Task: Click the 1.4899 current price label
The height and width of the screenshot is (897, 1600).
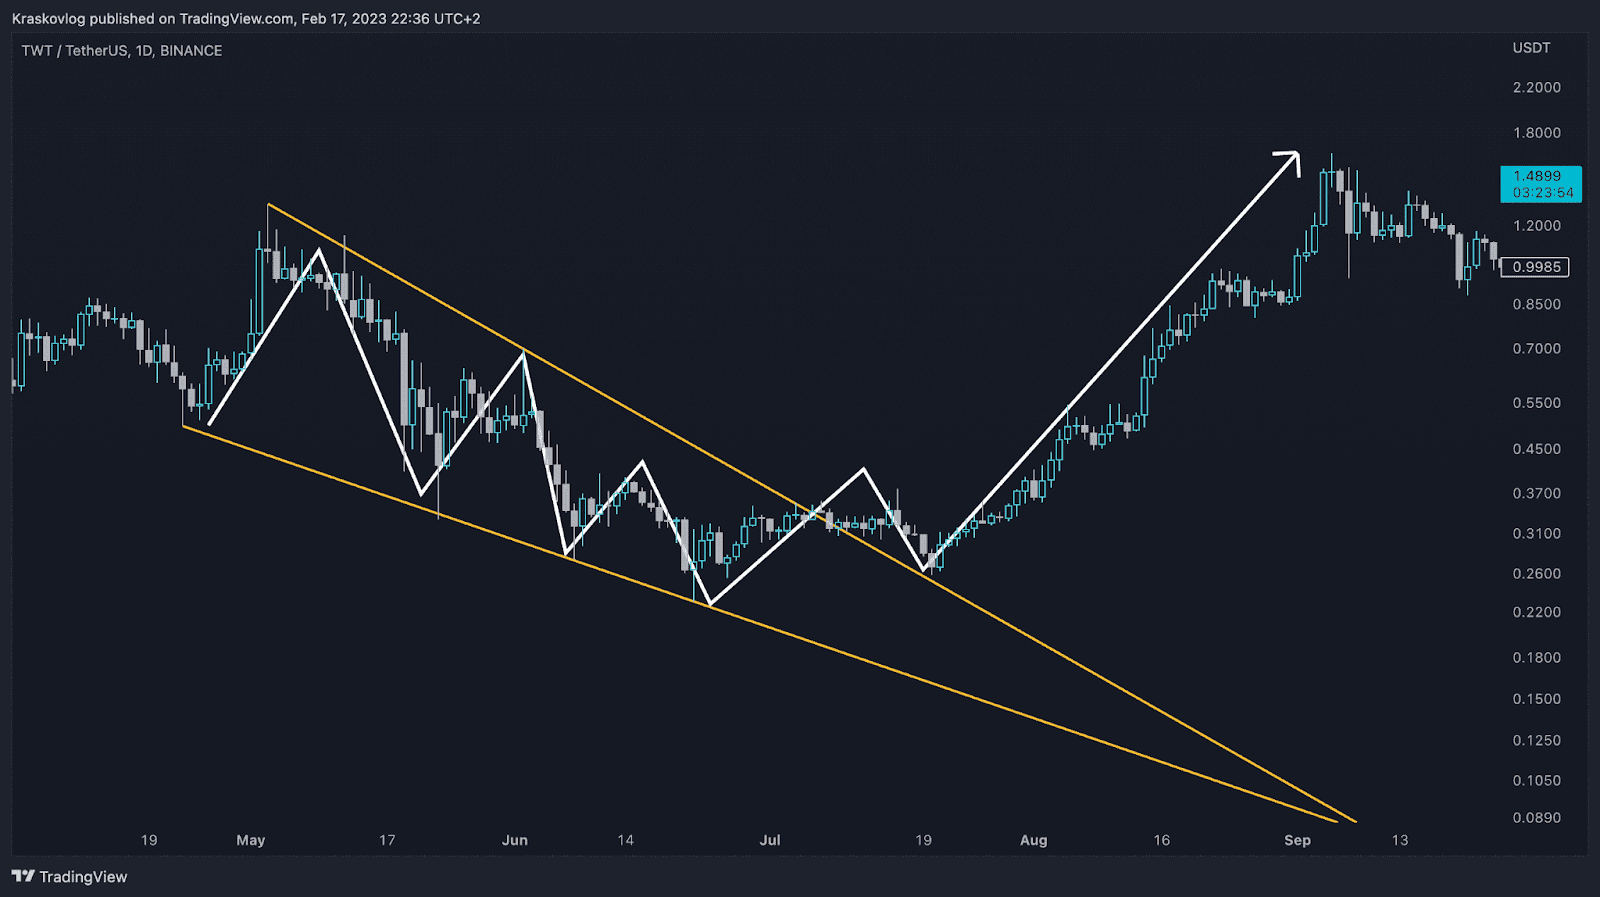Action: pyautogui.click(x=1541, y=184)
